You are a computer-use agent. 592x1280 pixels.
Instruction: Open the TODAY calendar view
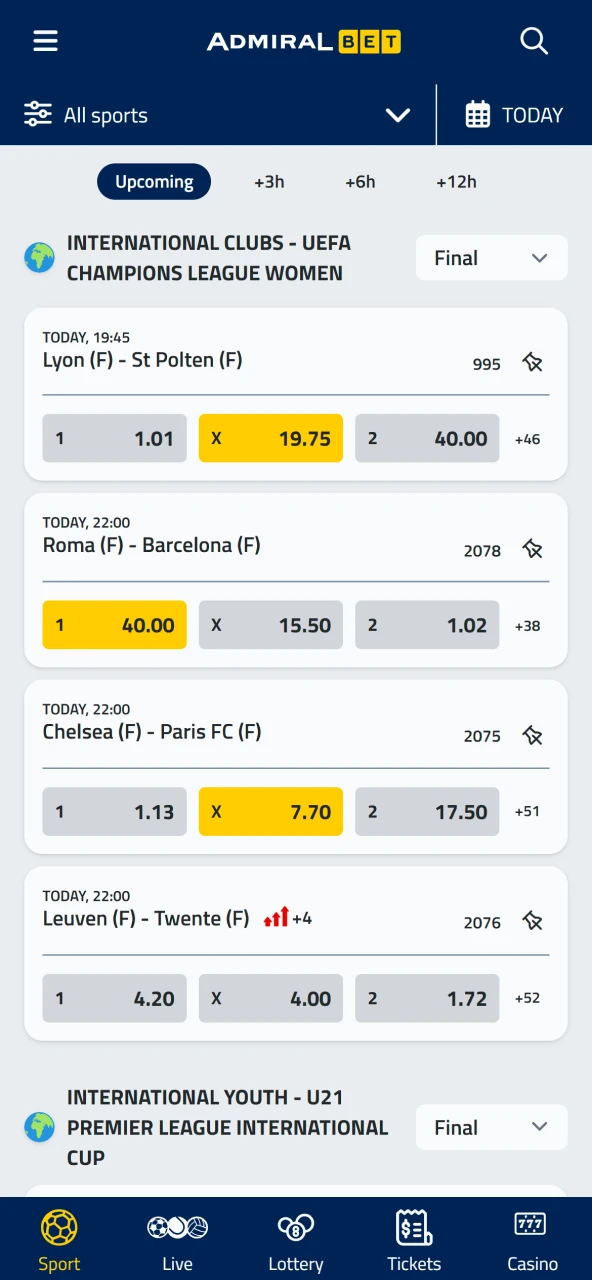(514, 114)
